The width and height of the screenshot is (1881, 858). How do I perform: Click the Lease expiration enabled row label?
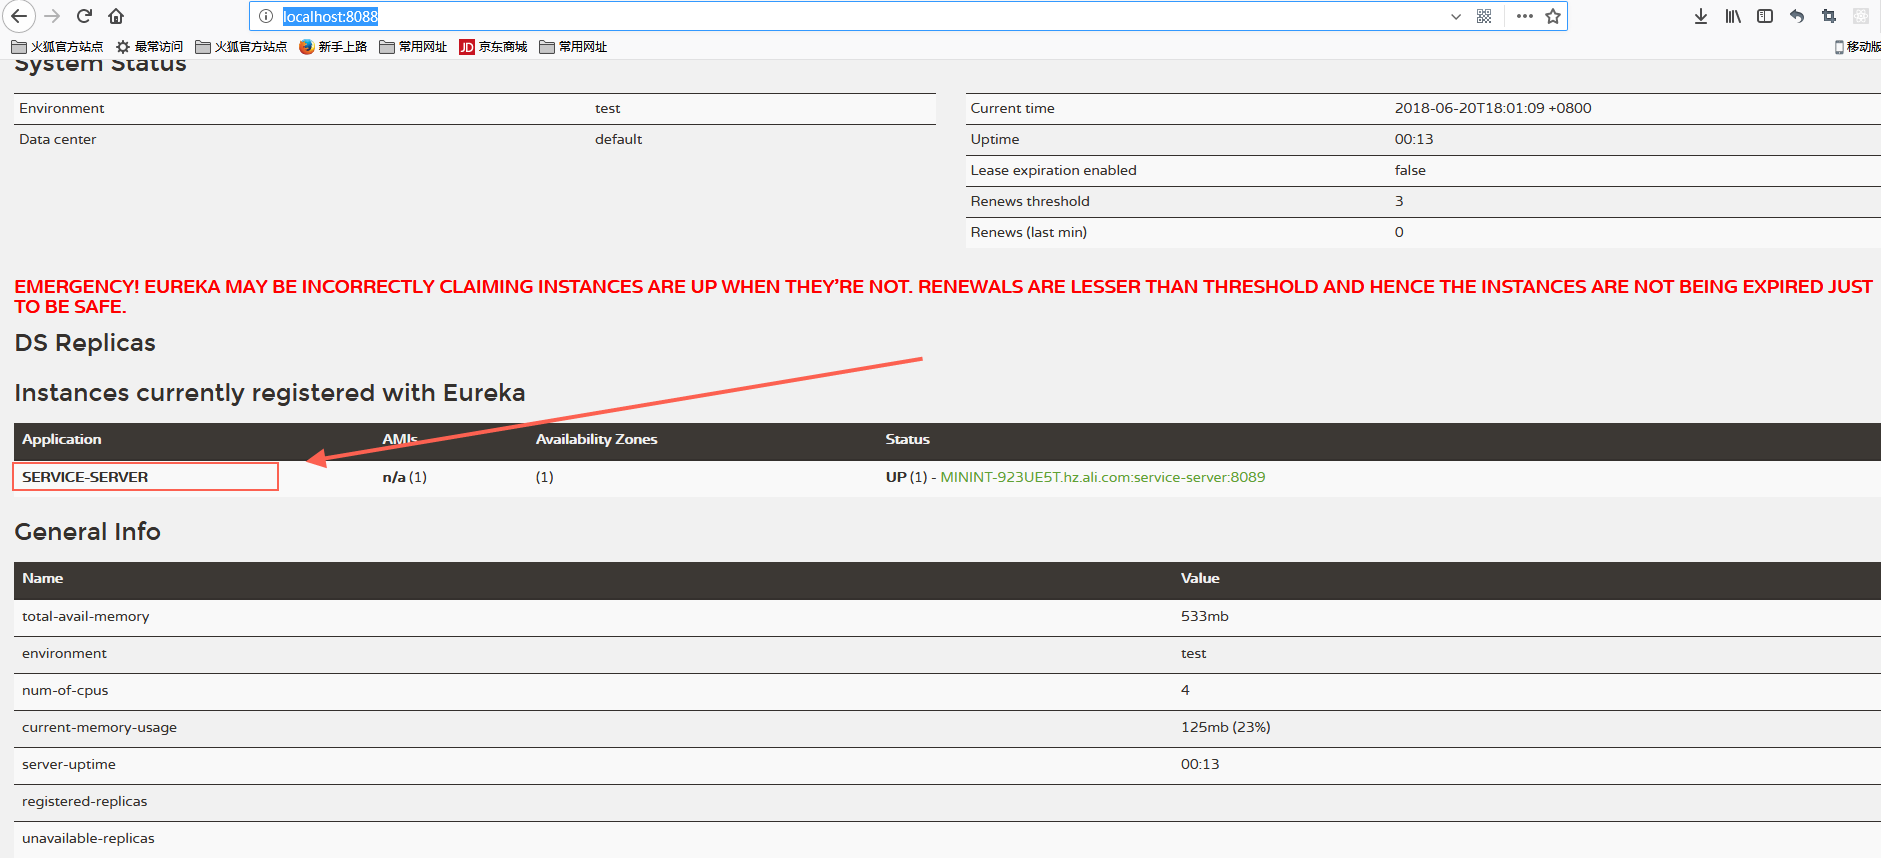(x=1053, y=170)
